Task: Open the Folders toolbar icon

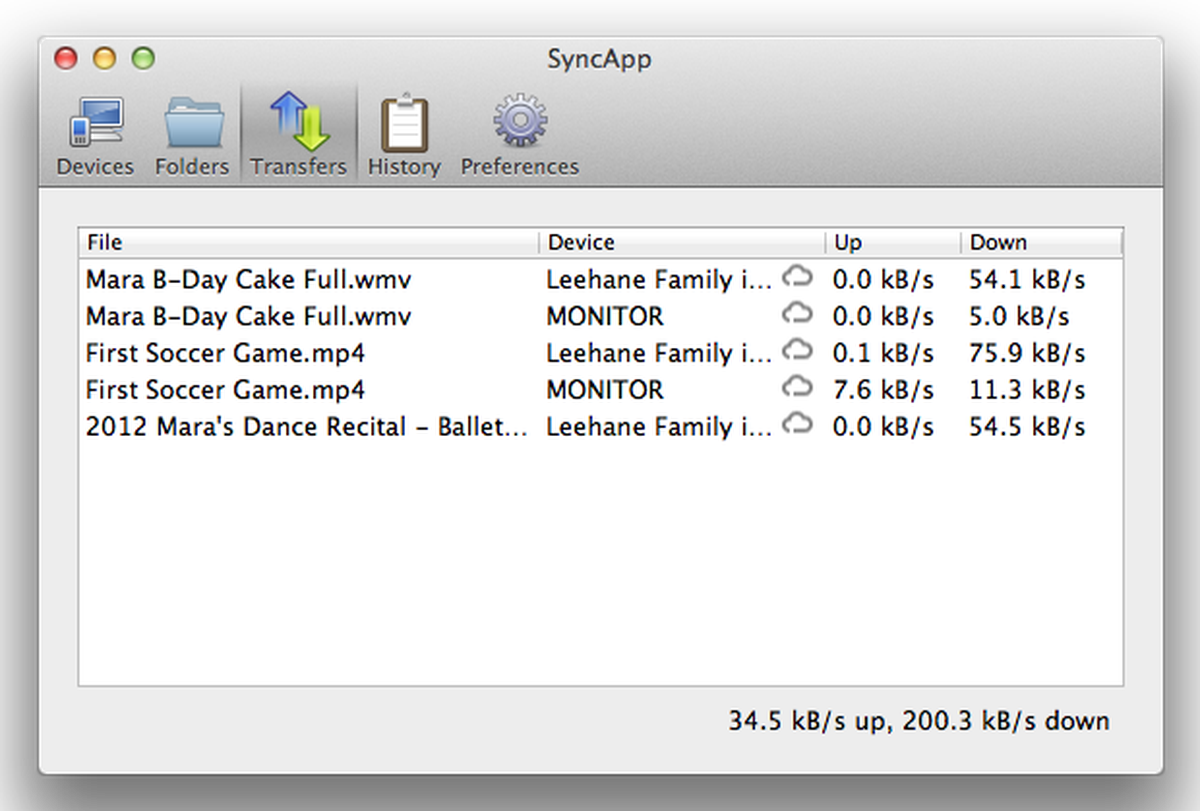Action: [191, 124]
